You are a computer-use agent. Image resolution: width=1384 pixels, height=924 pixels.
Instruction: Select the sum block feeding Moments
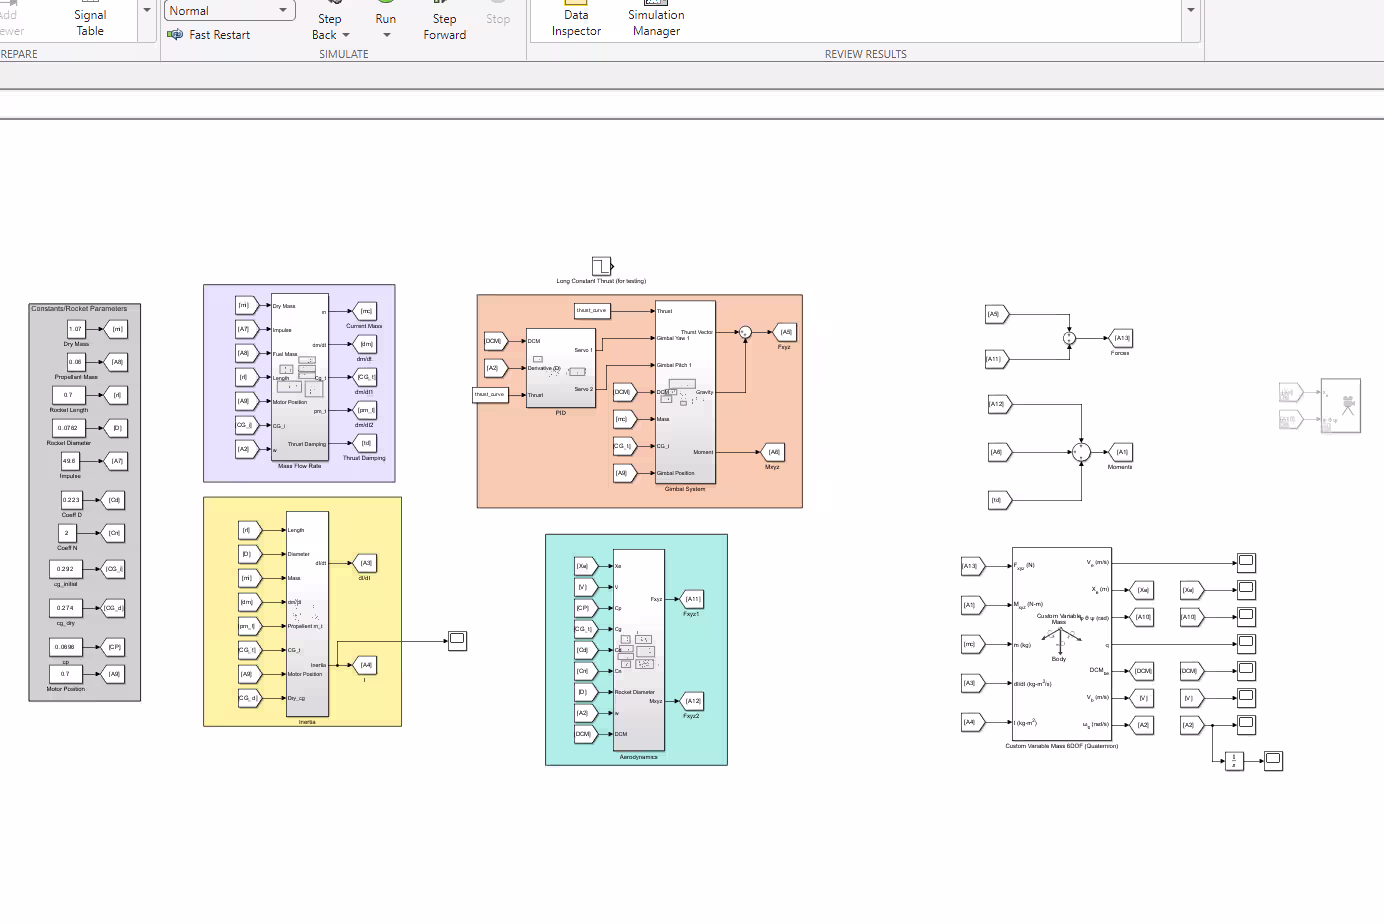(1081, 452)
